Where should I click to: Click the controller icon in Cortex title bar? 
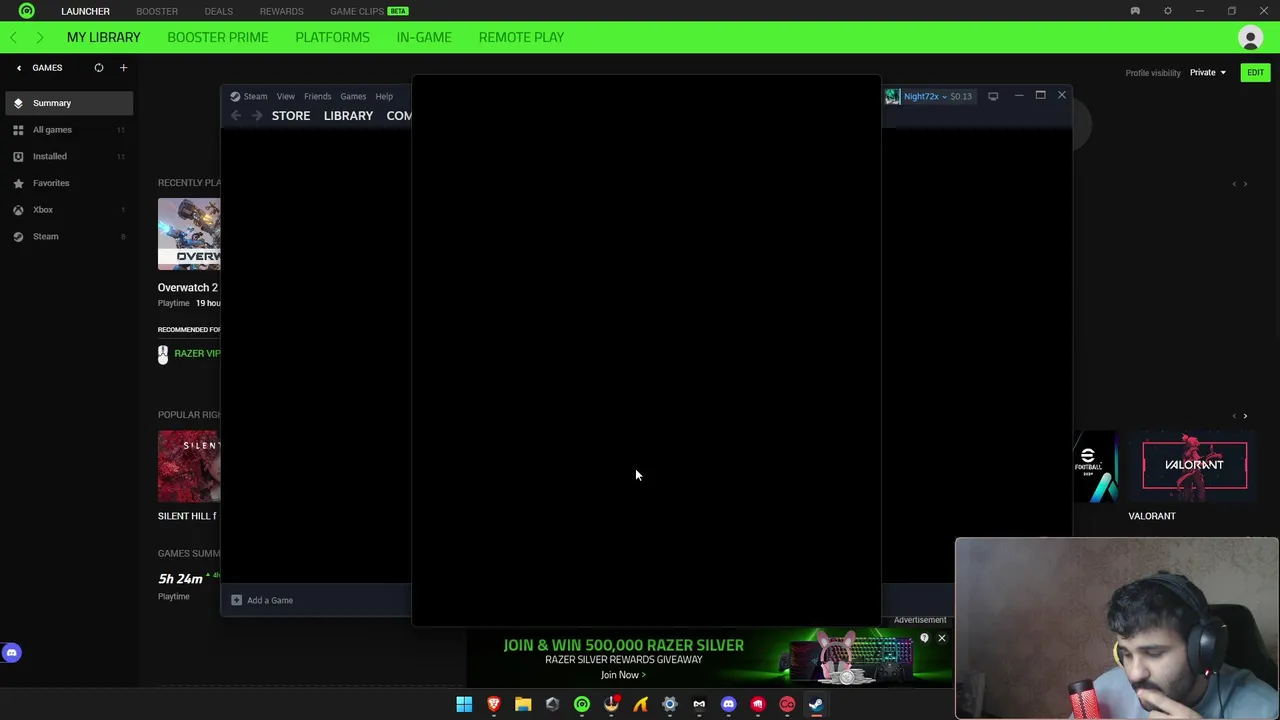tap(1135, 11)
